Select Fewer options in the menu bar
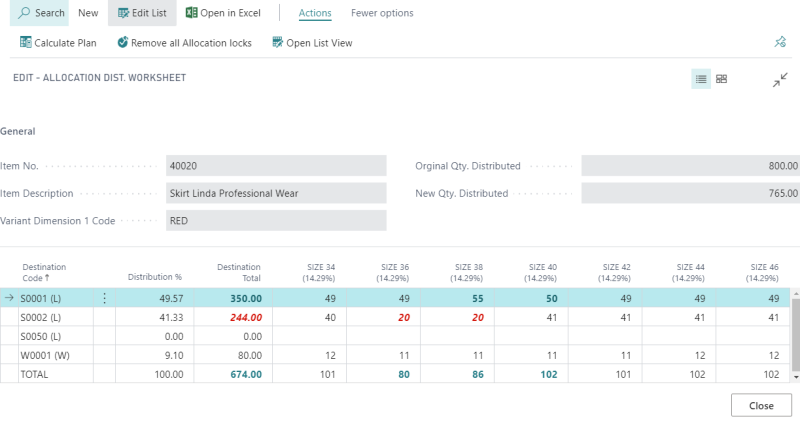Screen dimensions: 800x423 tap(382, 13)
